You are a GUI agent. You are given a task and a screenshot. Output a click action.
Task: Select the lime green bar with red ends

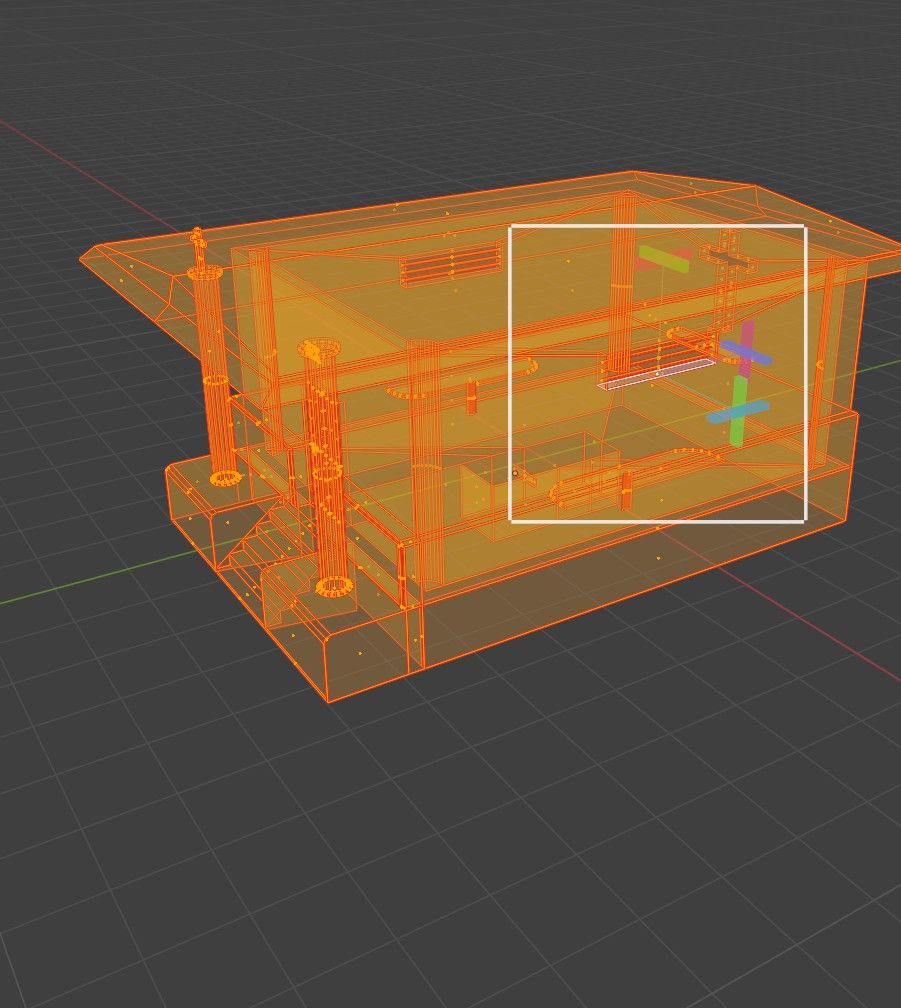665,259
